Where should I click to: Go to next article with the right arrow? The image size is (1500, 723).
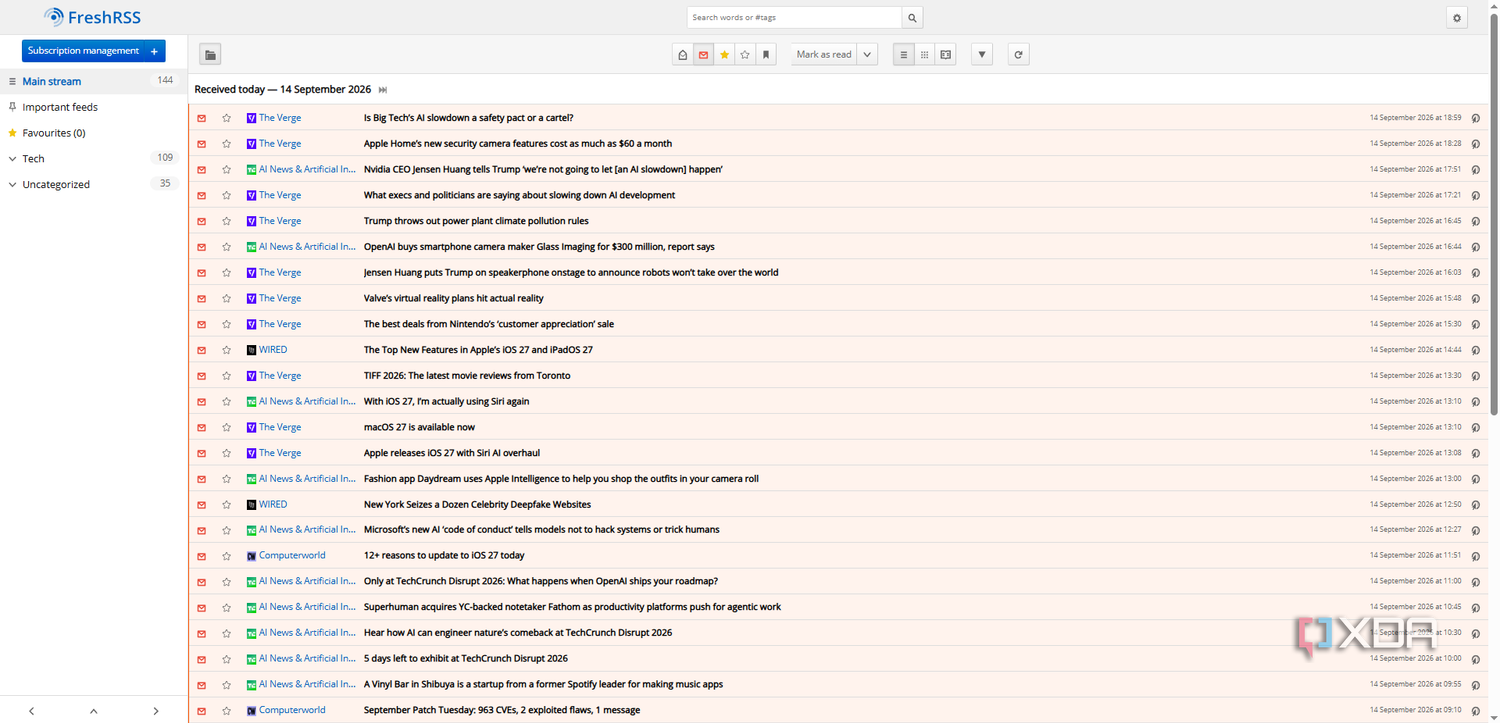point(156,711)
